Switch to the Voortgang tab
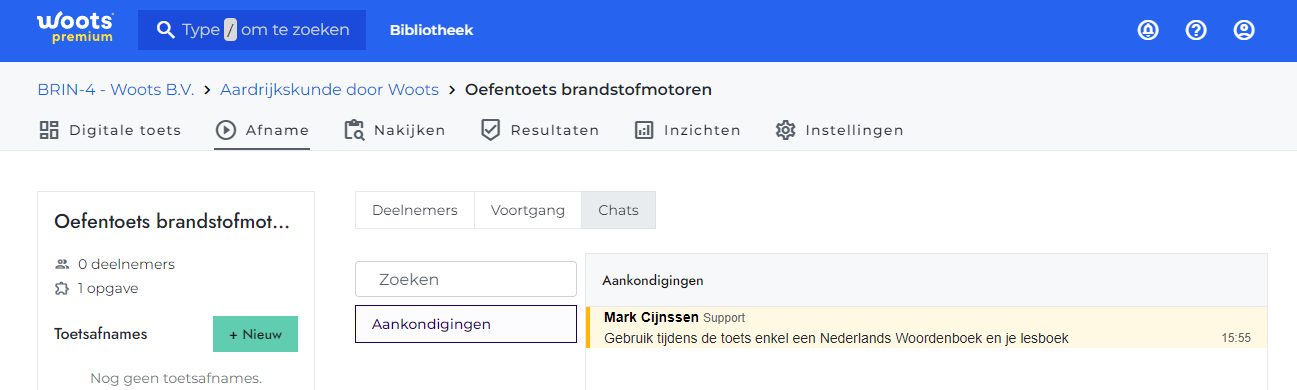The width and height of the screenshot is (1297, 390). pyautogui.click(x=528, y=210)
